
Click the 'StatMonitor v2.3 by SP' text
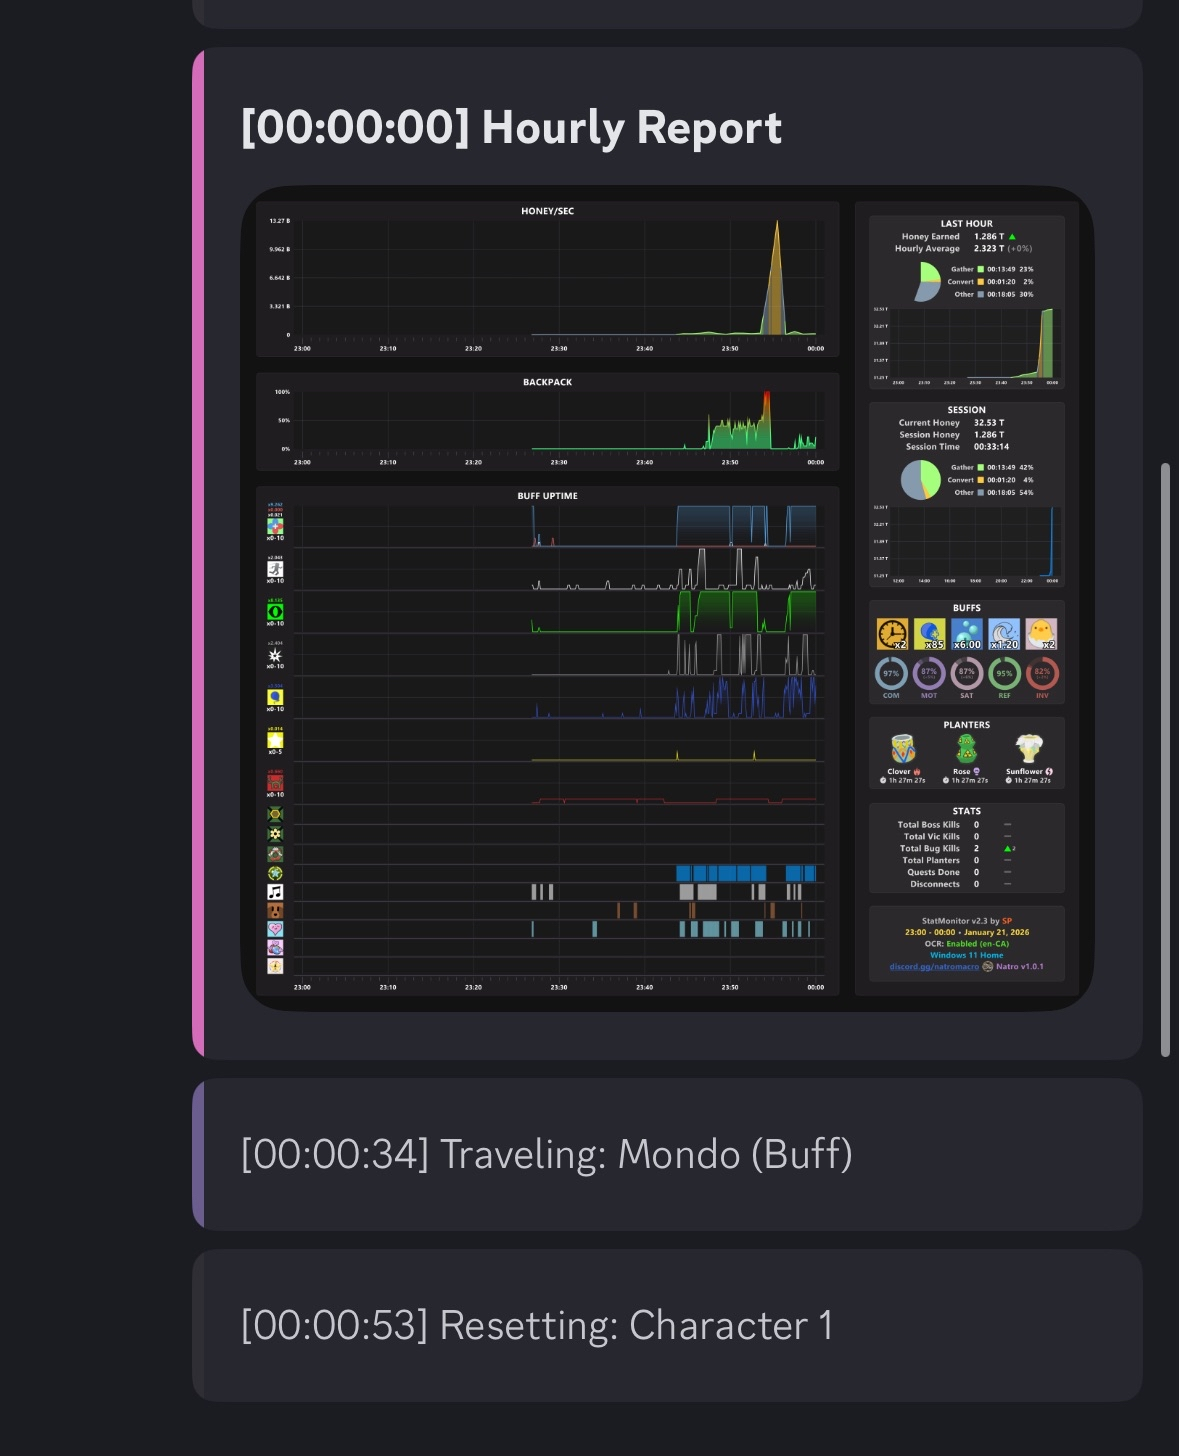tap(967, 921)
